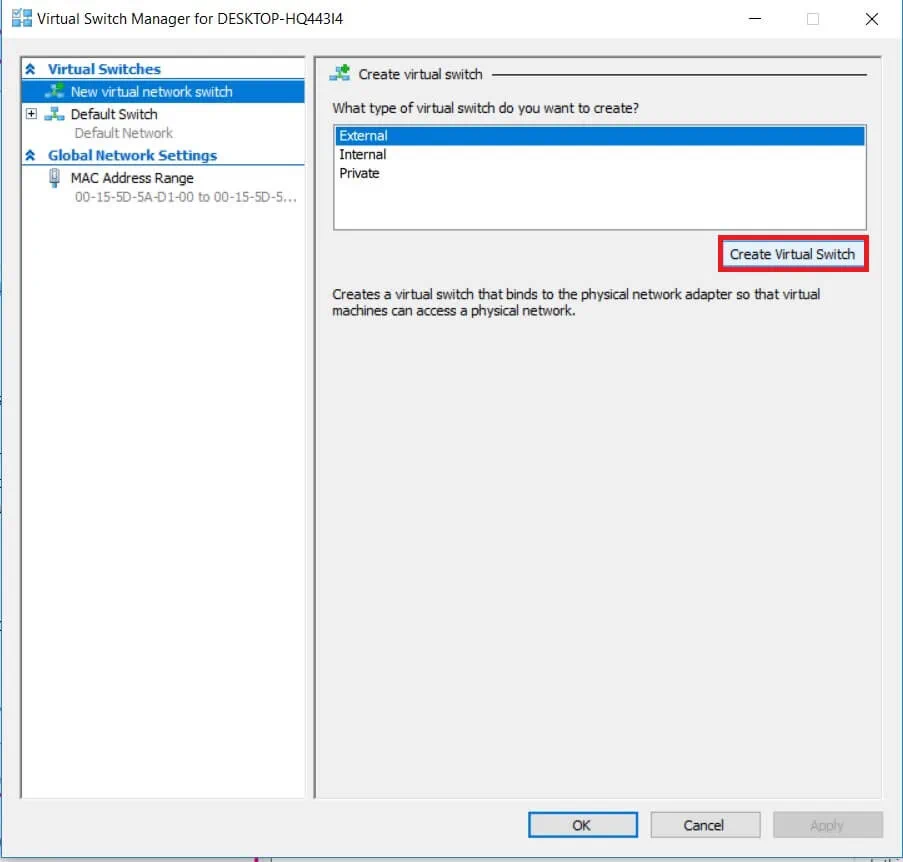Click the 00-15-5D MAC range value text
903x862 pixels.
(x=186, y=197)
